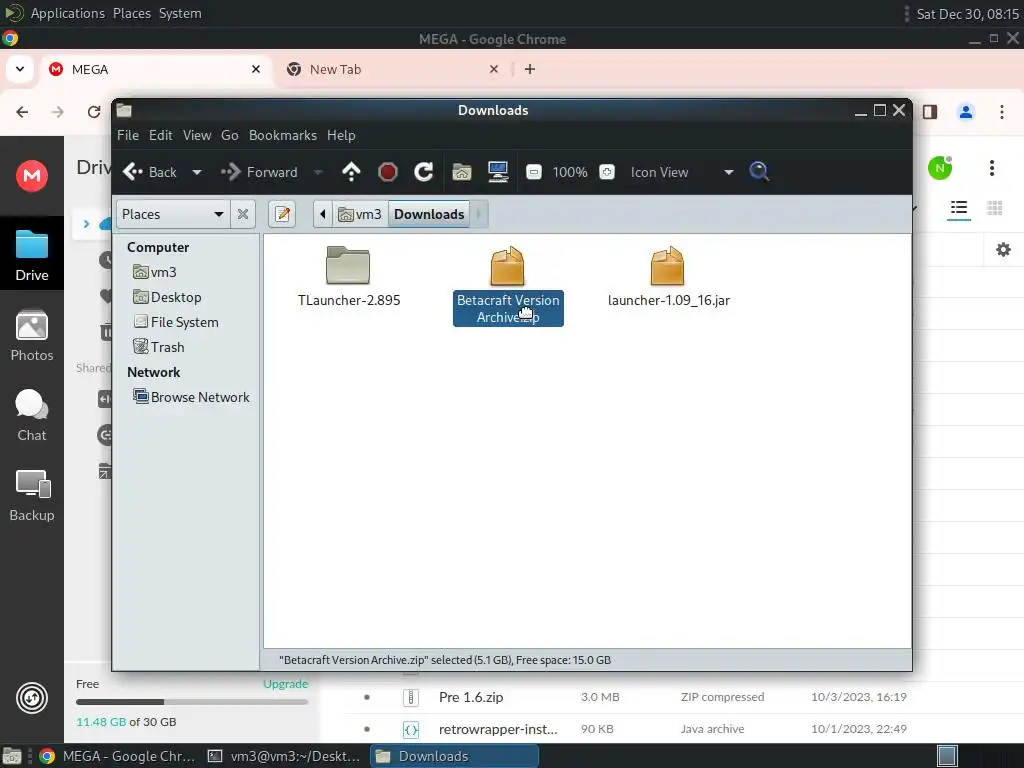The width and height of the screenshot is (1024, 768).
Task: Click MEGA storage usage bar
Action: [192, 702]
